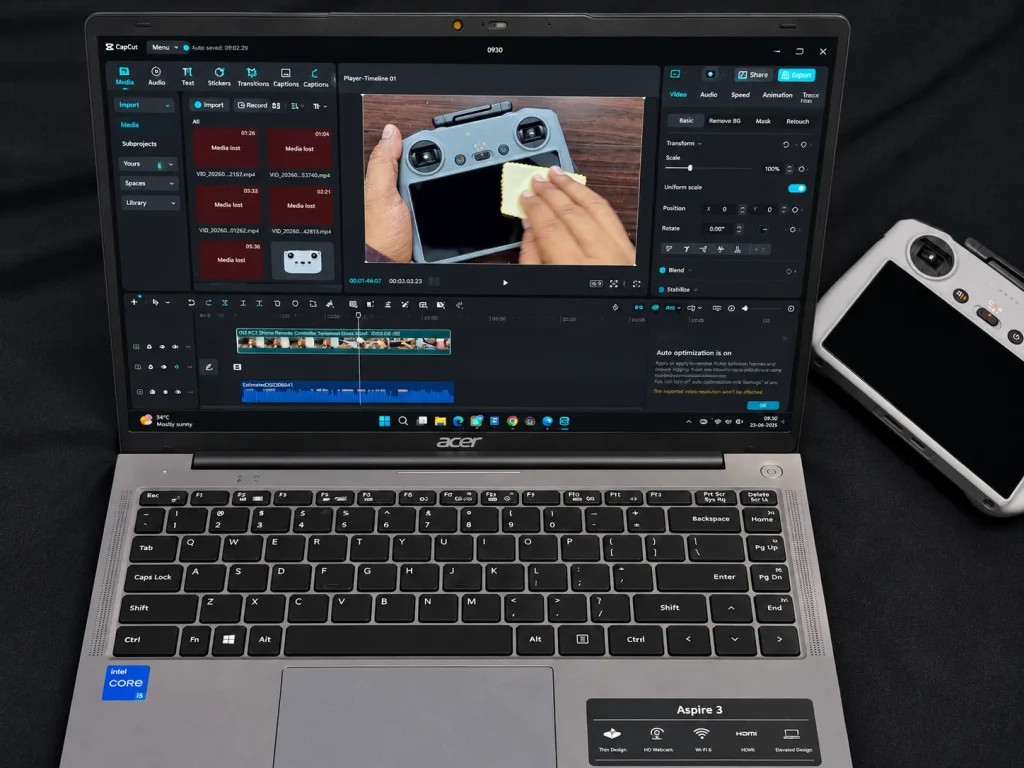Click the pencil cover edit icon on timeline

tap(209, 367)
